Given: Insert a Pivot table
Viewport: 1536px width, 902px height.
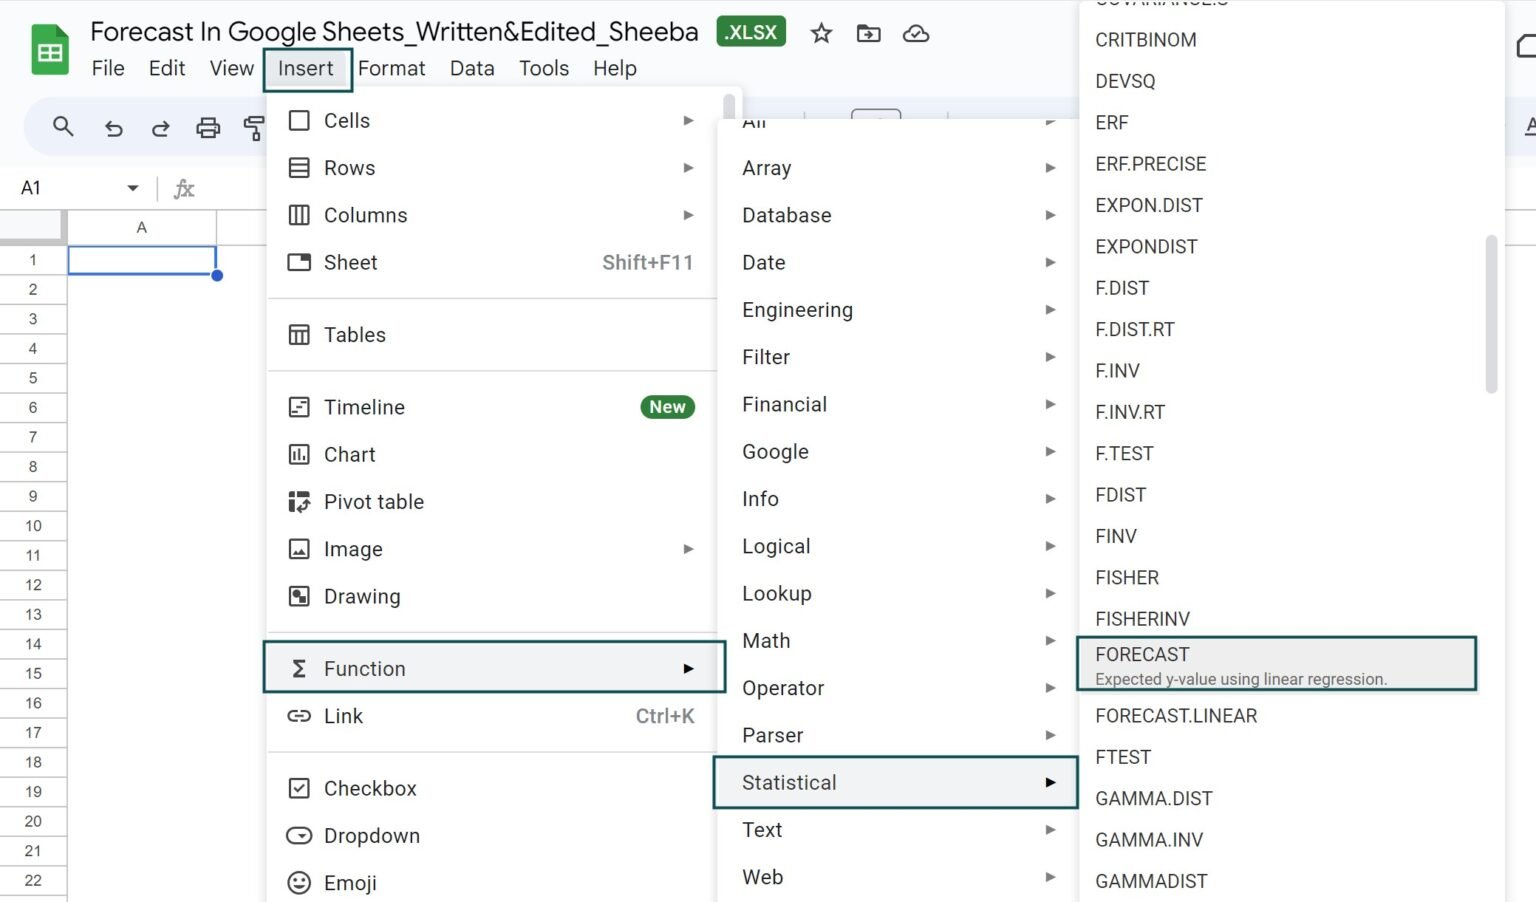Looking at the screenshot, I should (x=374, y=501).
